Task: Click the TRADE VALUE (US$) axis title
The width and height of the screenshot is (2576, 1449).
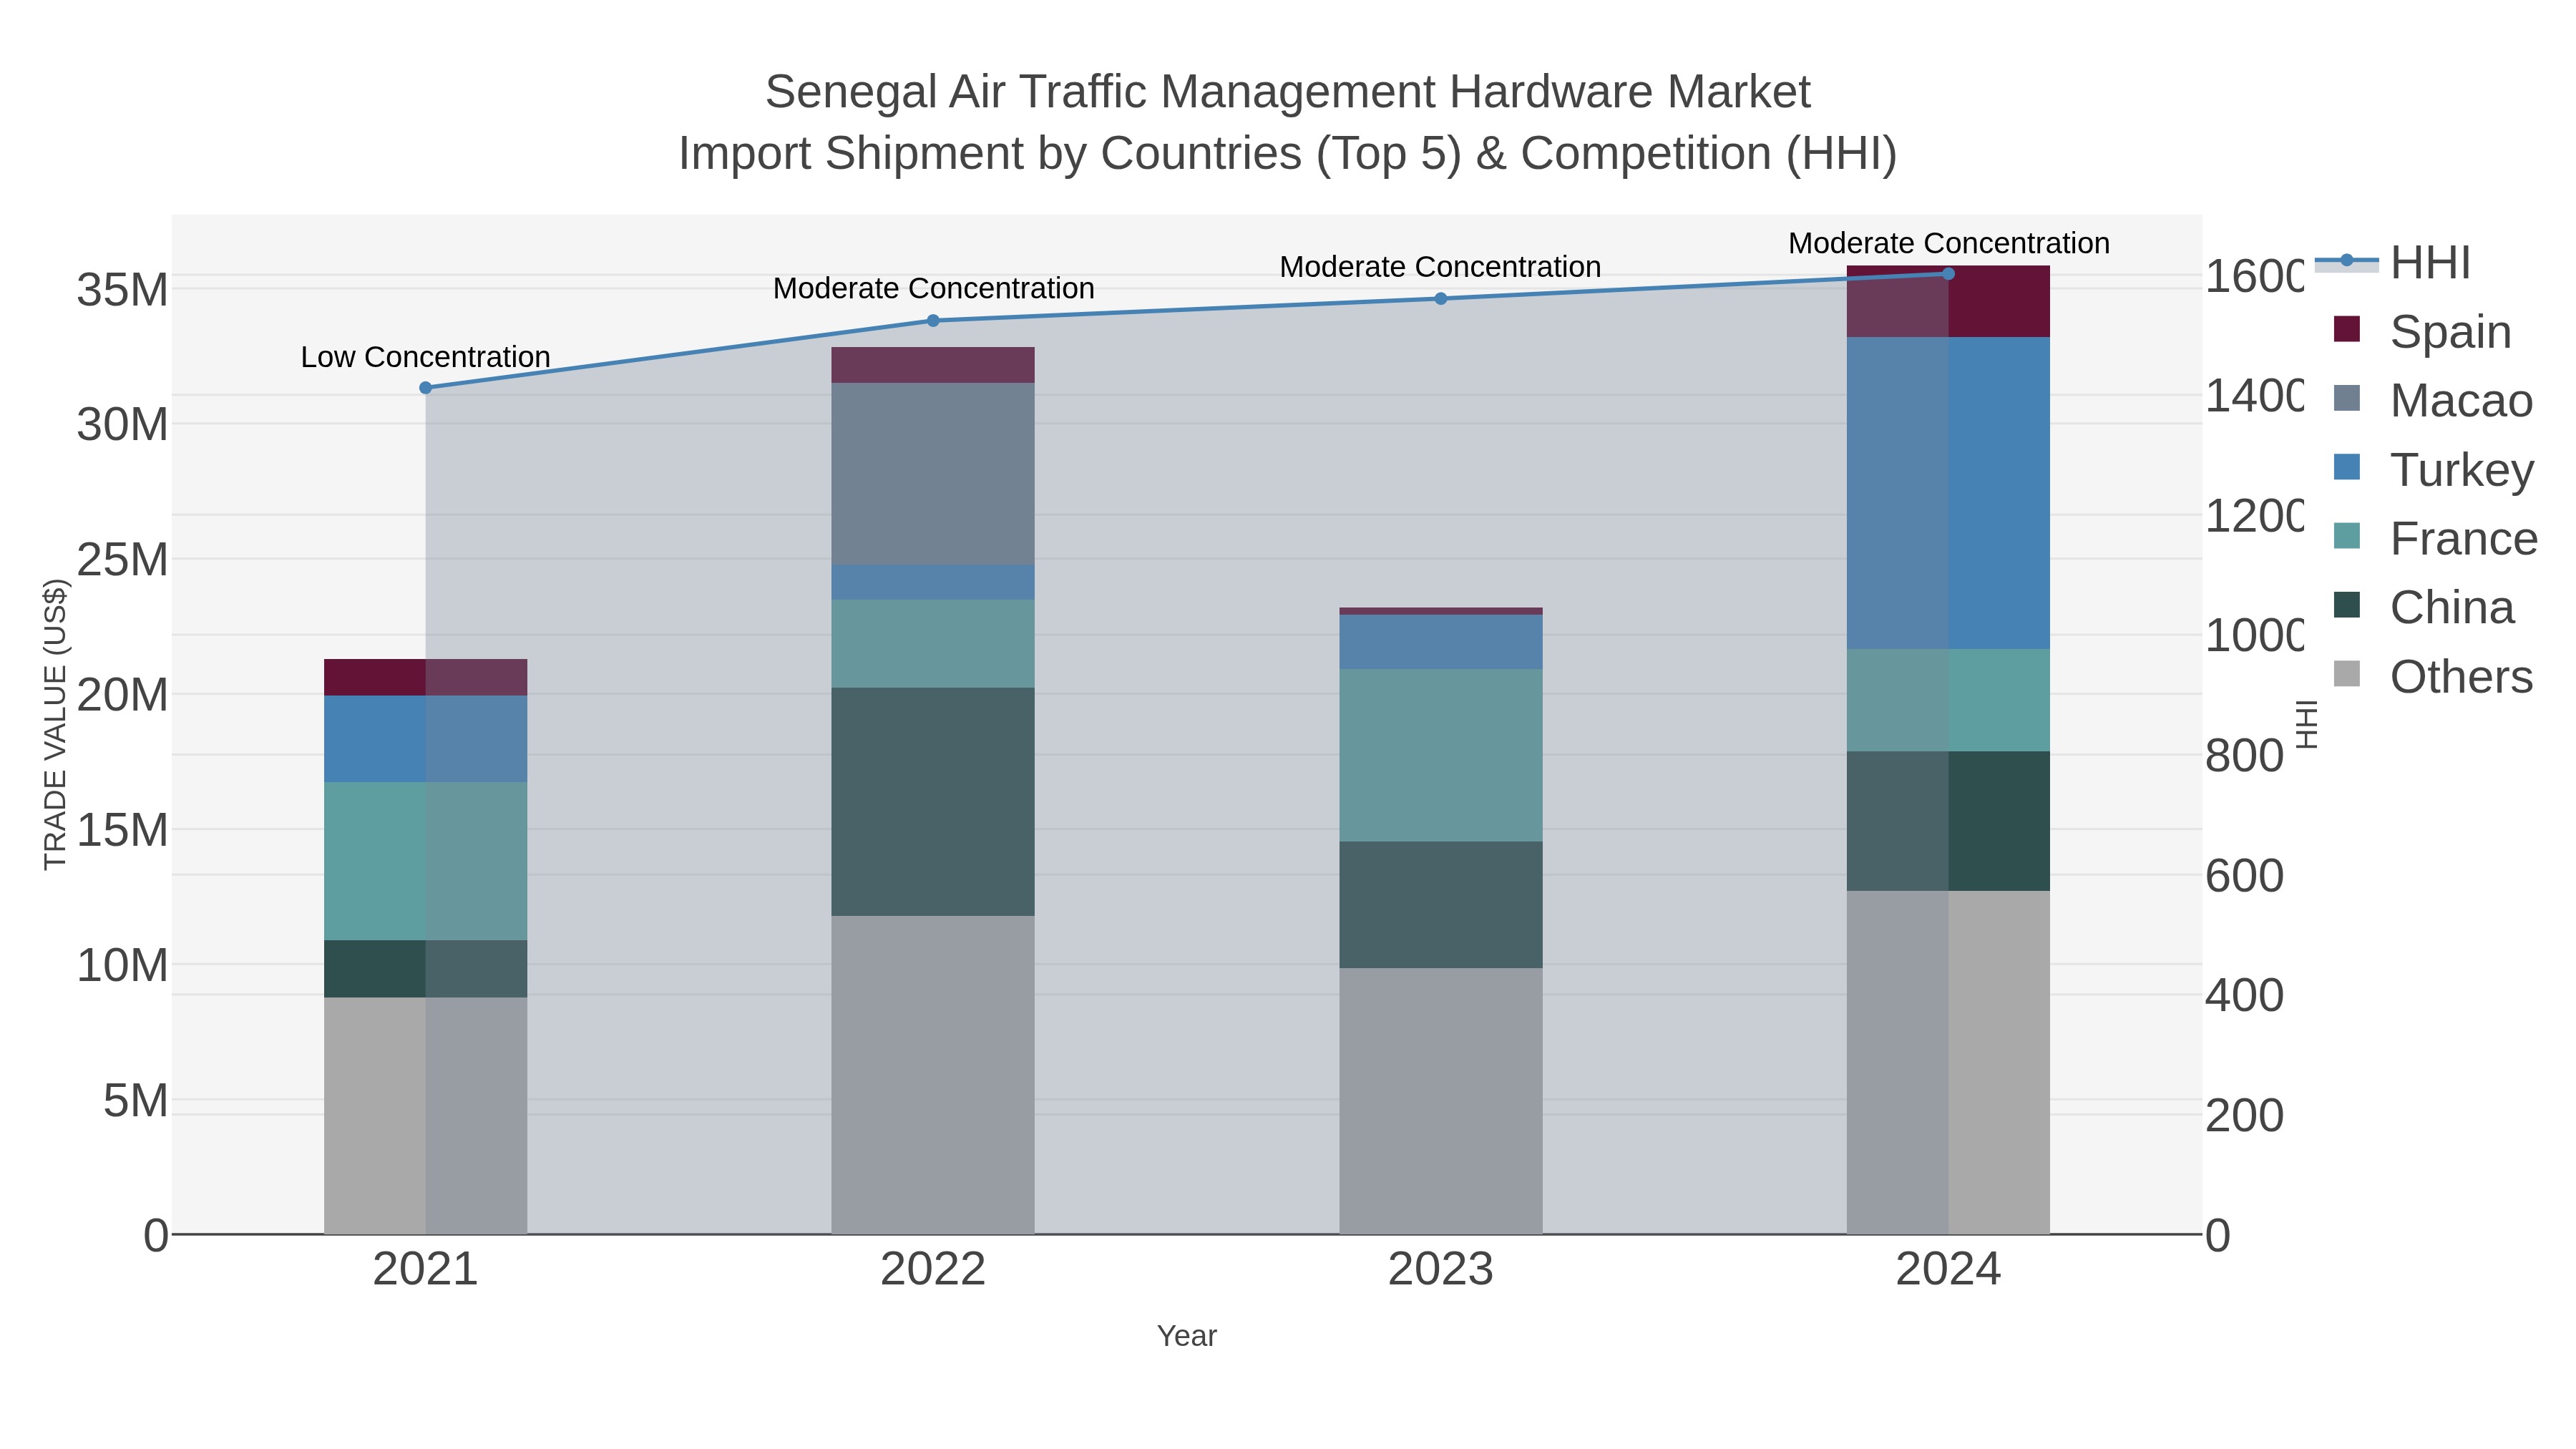Action: tap(56, 724)
